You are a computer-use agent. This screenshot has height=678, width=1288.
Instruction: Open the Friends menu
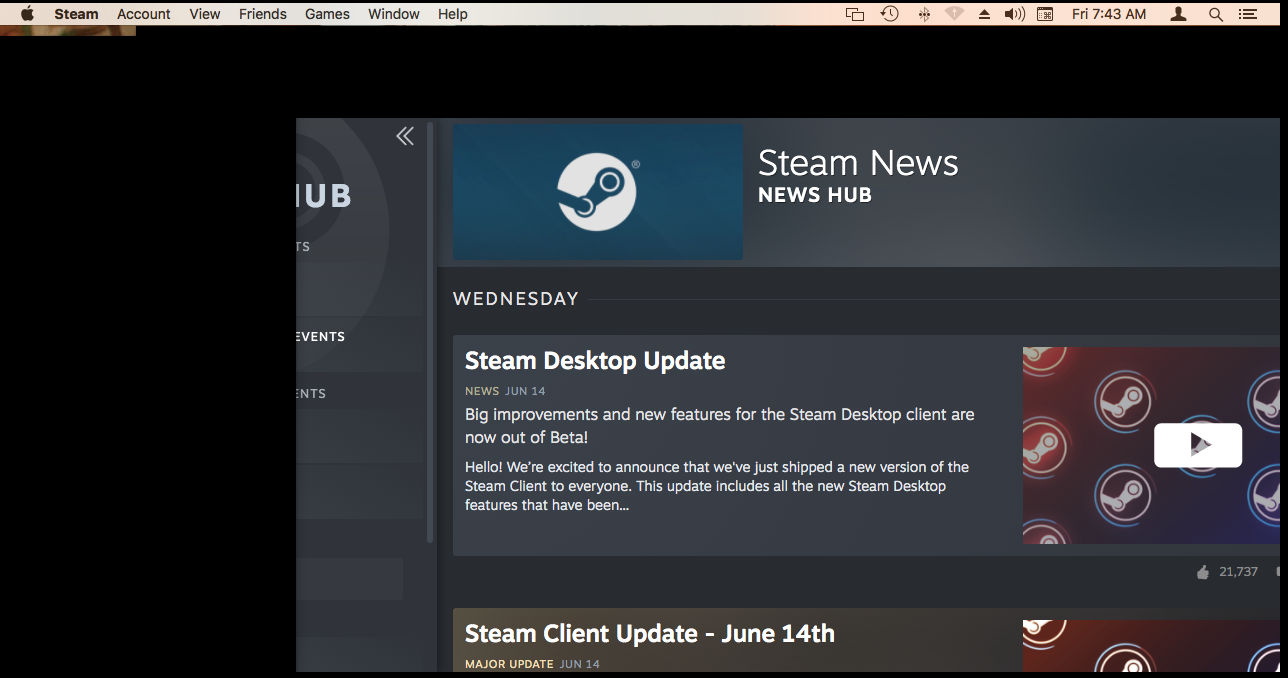pos(262,14)
